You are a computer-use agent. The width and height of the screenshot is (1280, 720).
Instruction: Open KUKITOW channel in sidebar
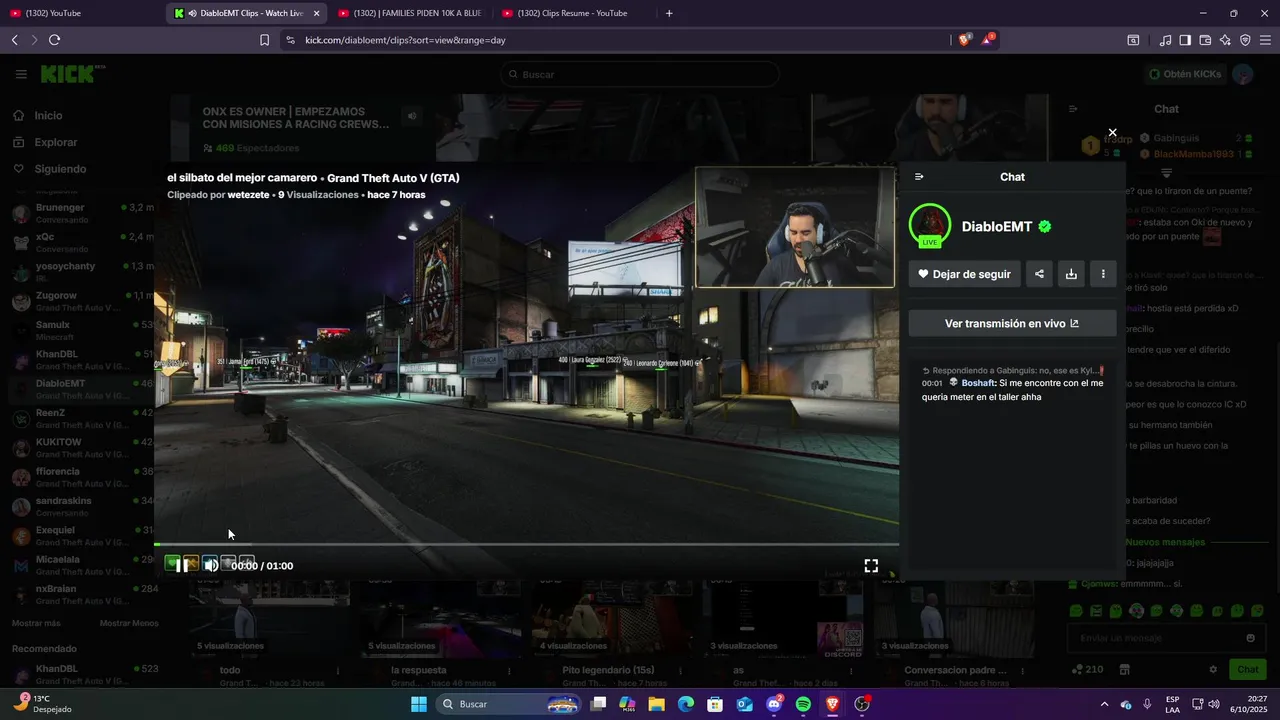[x=82, y=447]
